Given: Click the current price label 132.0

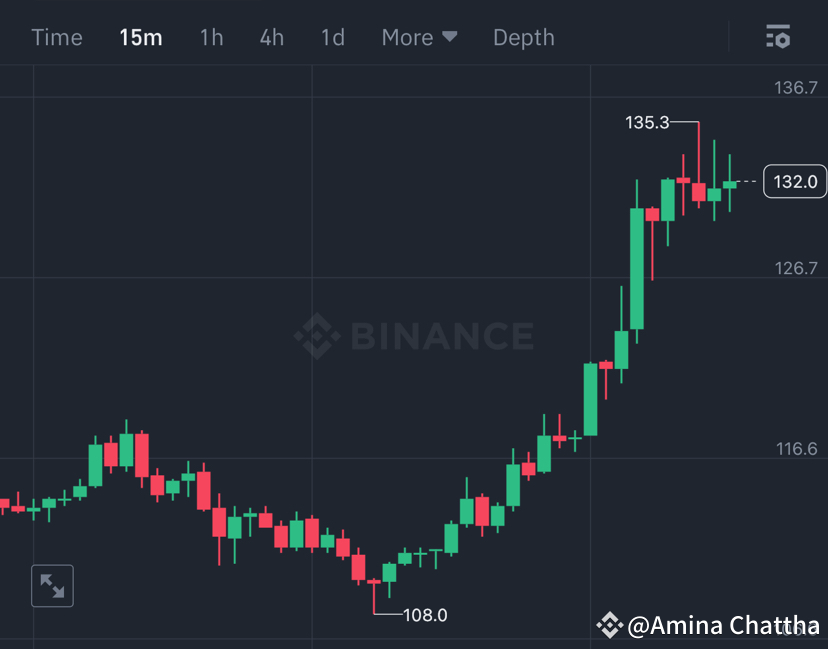Looking at the screenshot, I should [795, 182].
